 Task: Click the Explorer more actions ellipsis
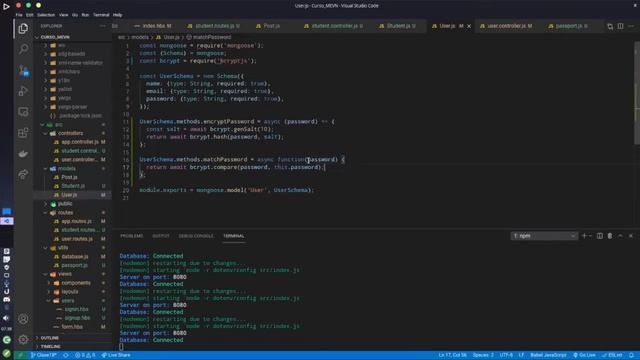pyautogui.click(x=102, y=26)
